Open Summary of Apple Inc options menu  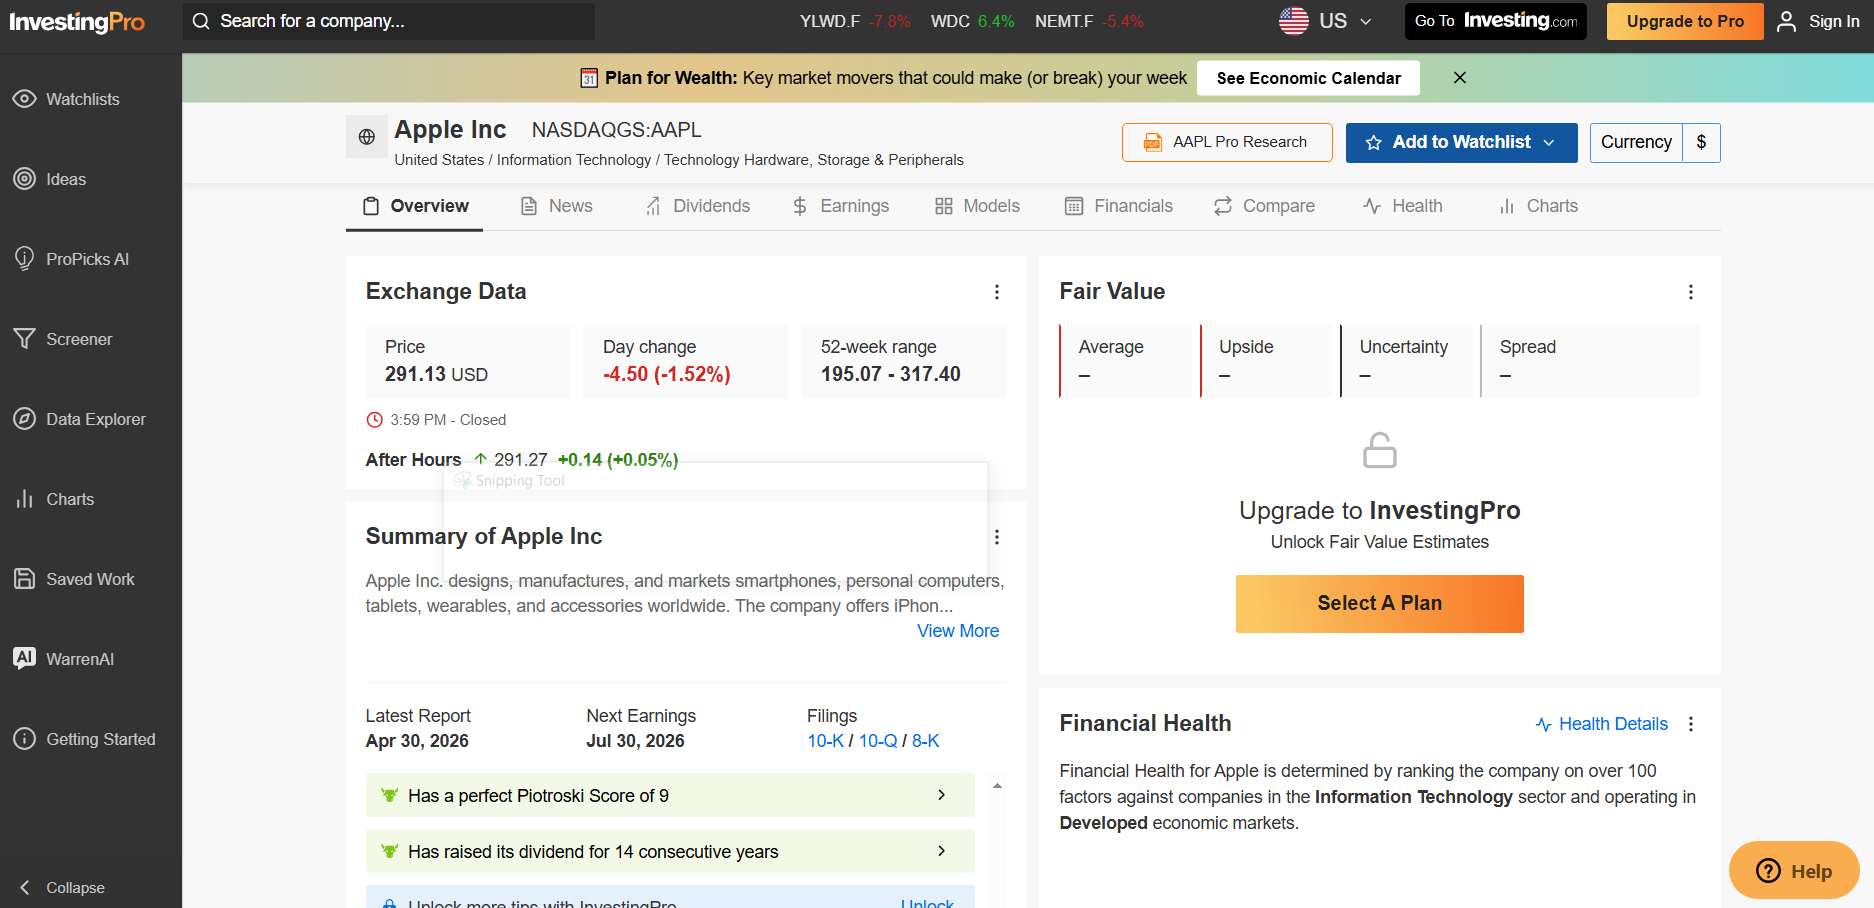997,537
